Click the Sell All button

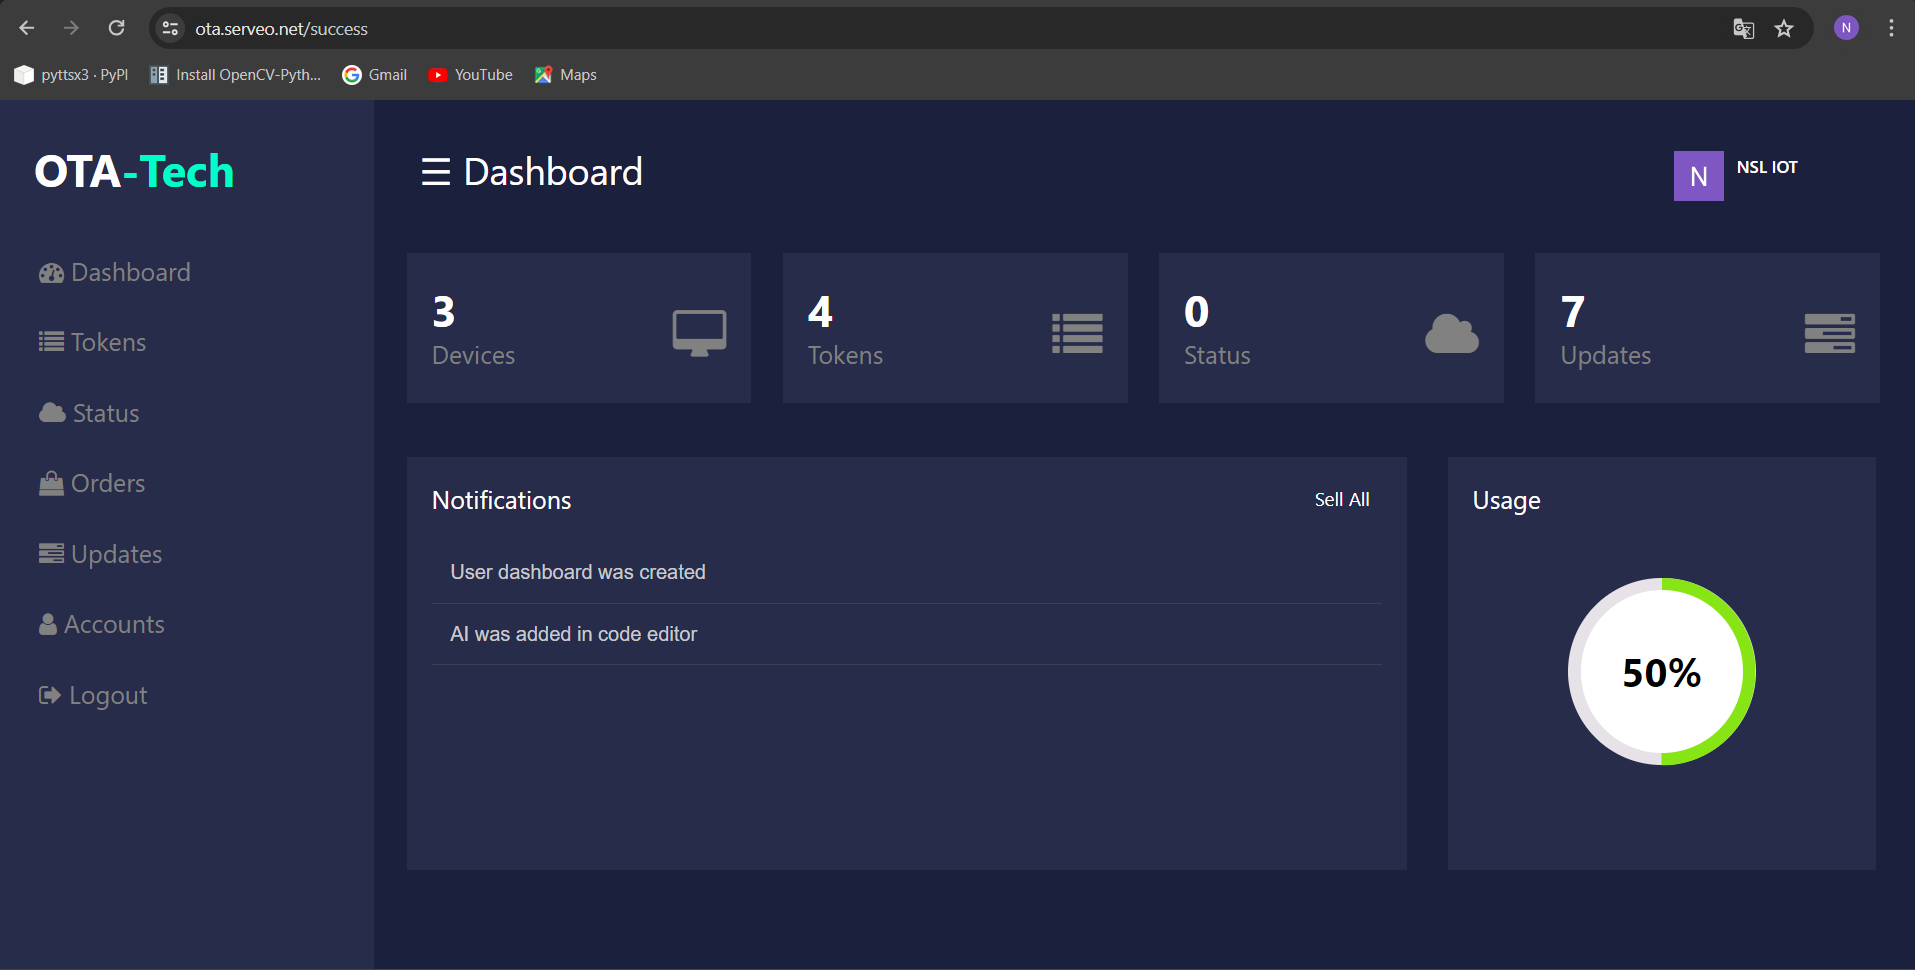[x=1341, y=500]
